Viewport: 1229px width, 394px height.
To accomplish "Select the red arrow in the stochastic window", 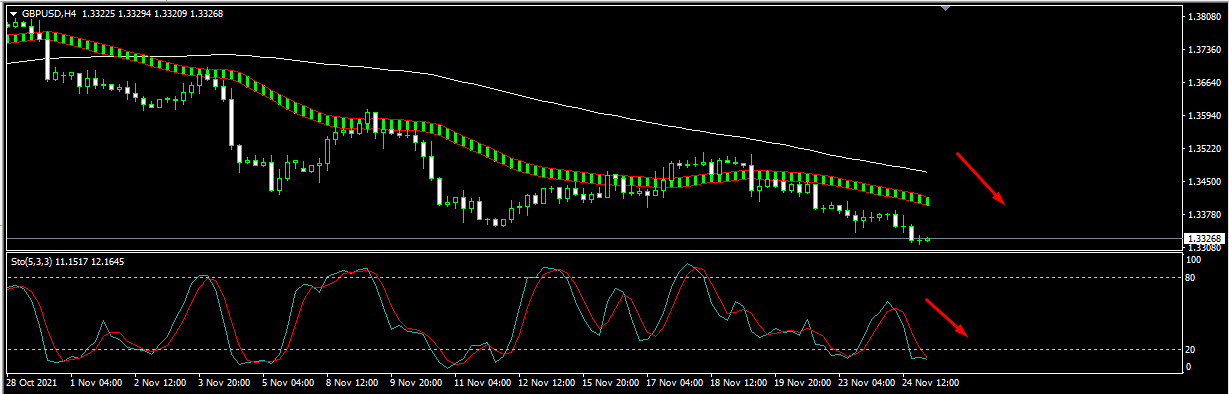I will click(946, 317).
